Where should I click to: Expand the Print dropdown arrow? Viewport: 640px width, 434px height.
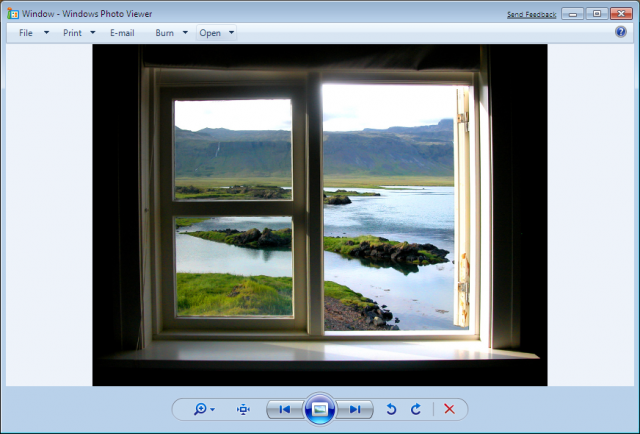pos(93,32)
